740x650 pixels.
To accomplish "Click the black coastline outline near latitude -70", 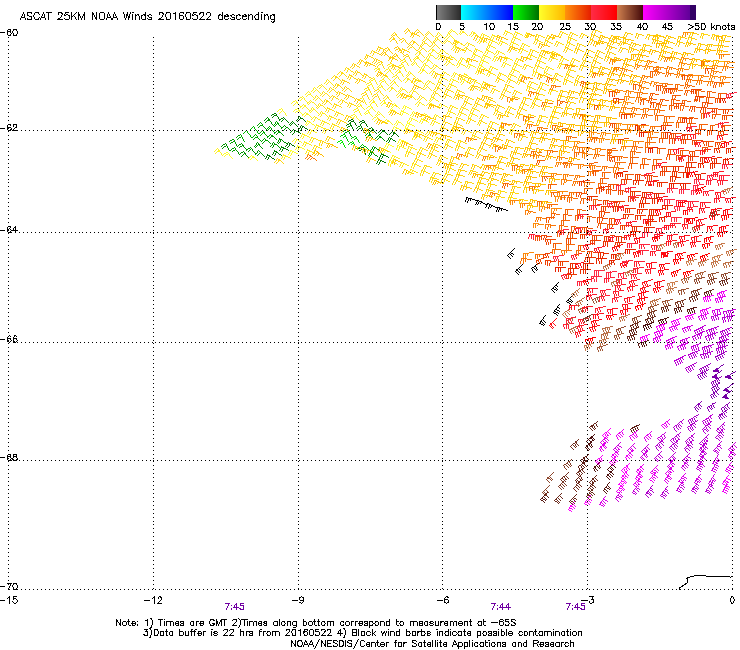I will tap(706, 582).
